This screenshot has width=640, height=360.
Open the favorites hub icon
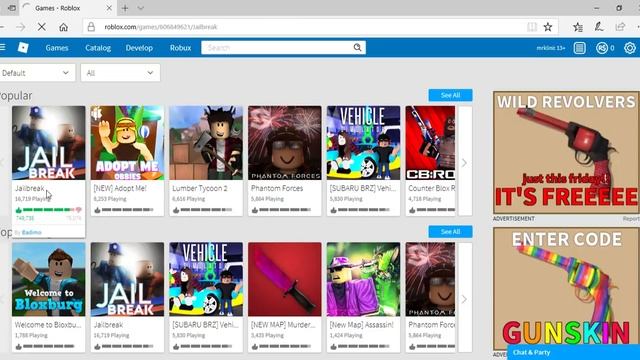(x=578, y=27)
